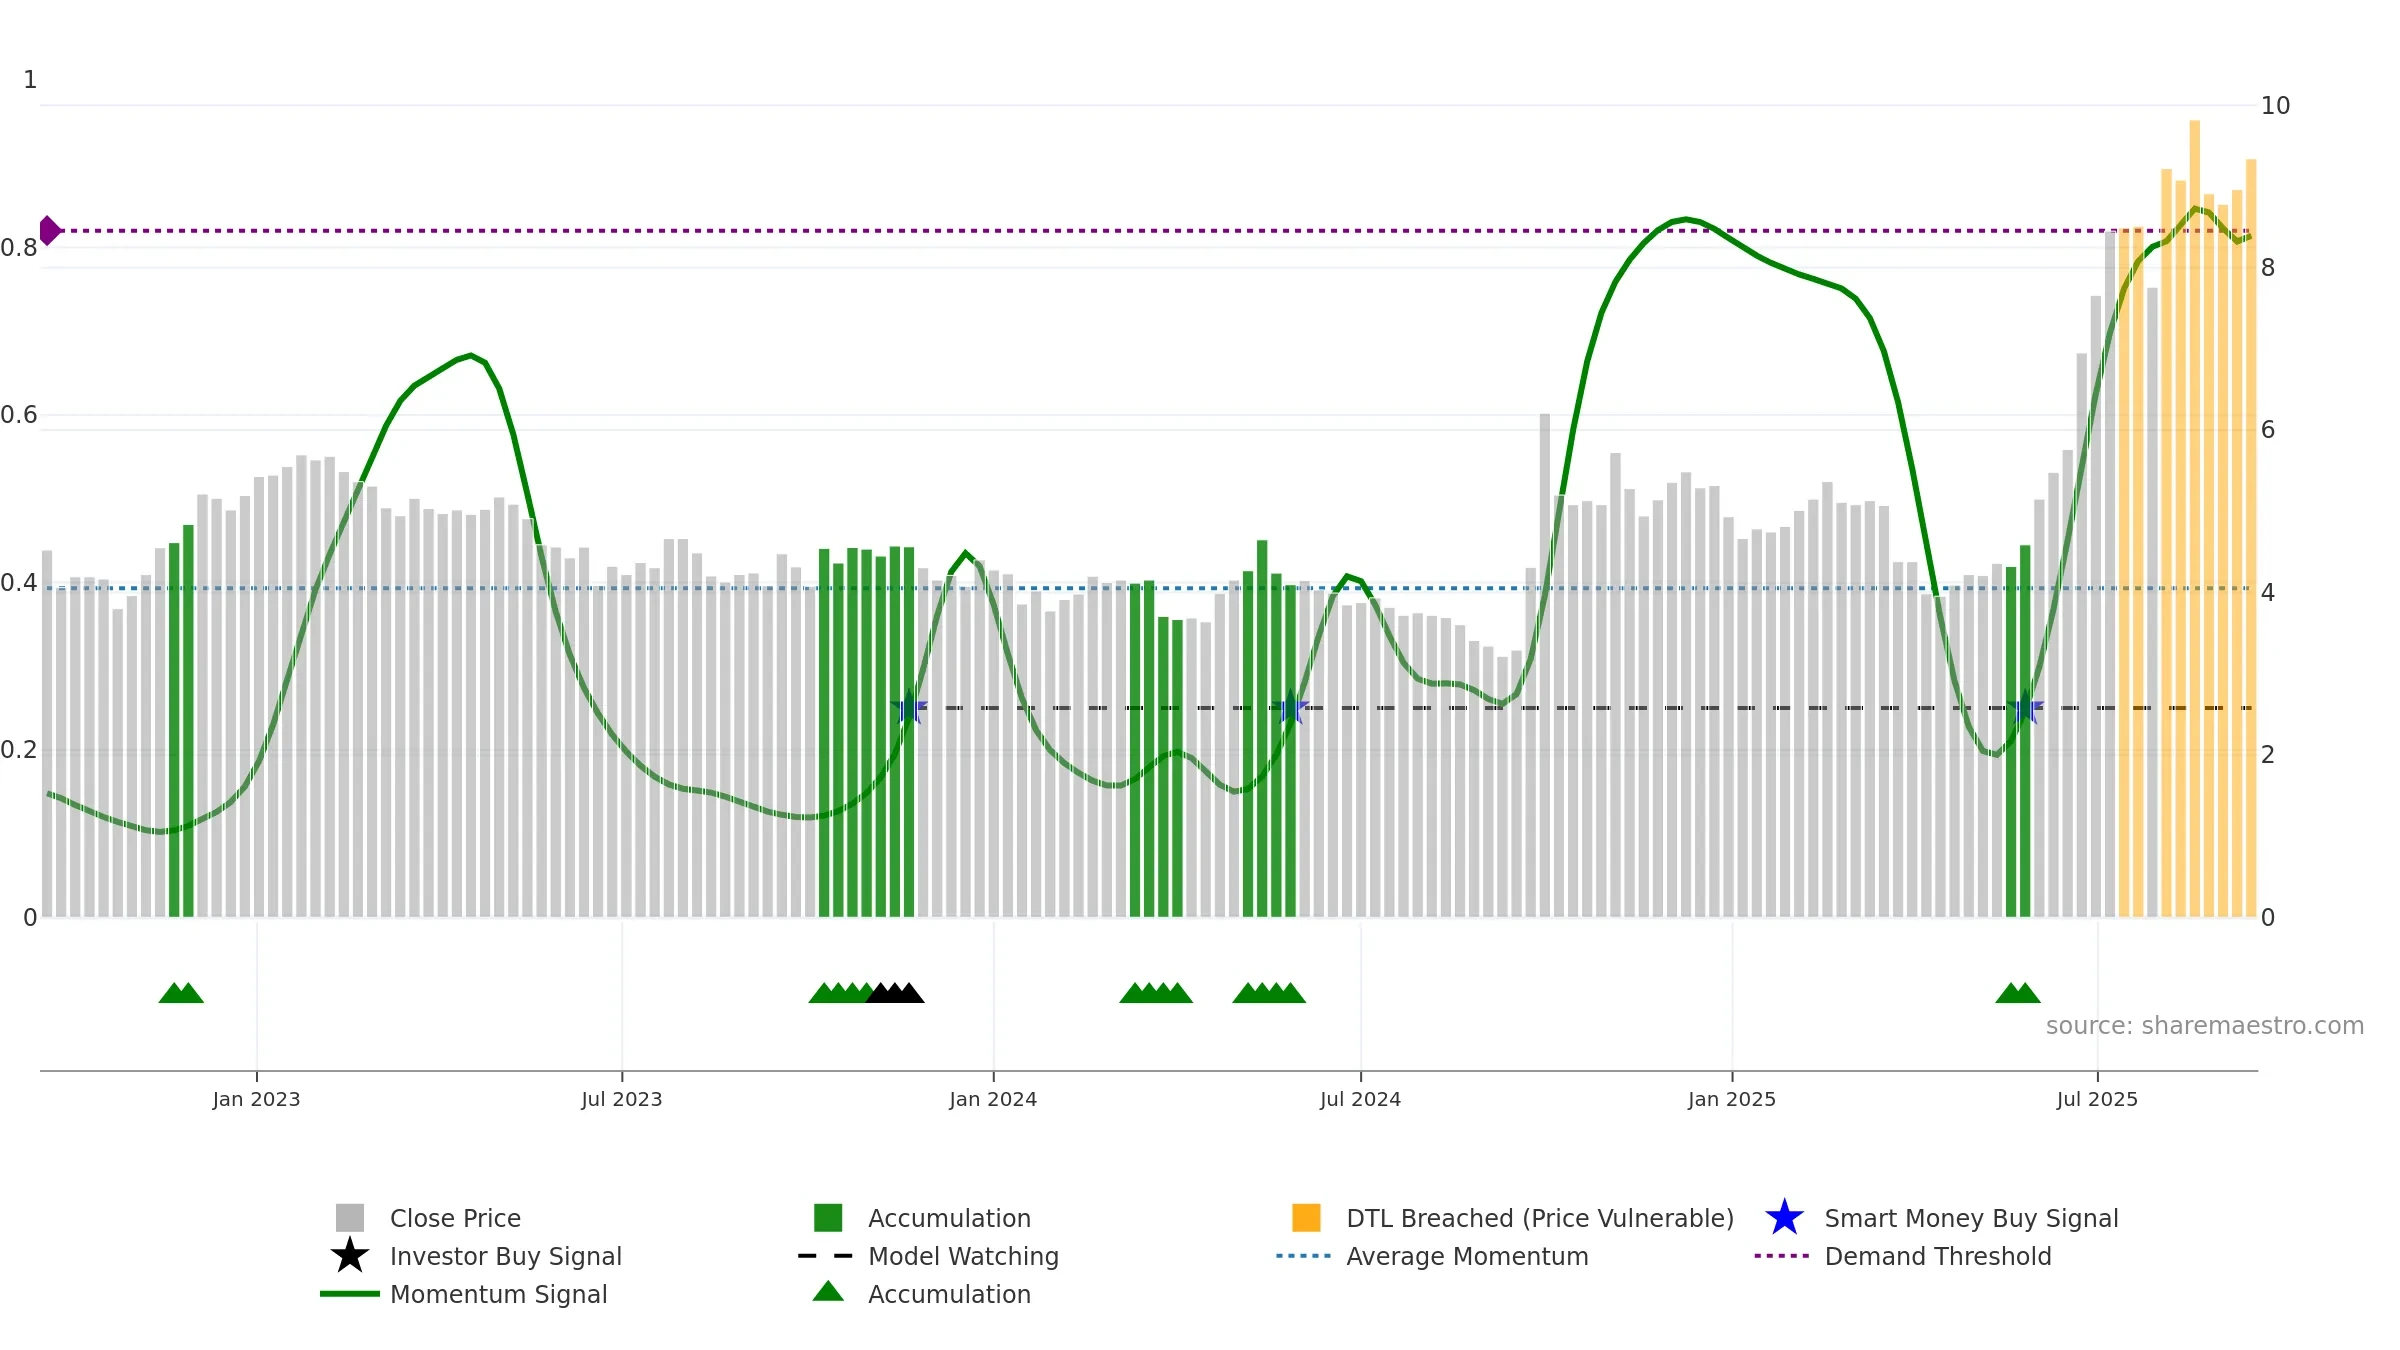
Task: Click the Smart Money Buy Signal legend star
Action: [x=1784, y=1218]
